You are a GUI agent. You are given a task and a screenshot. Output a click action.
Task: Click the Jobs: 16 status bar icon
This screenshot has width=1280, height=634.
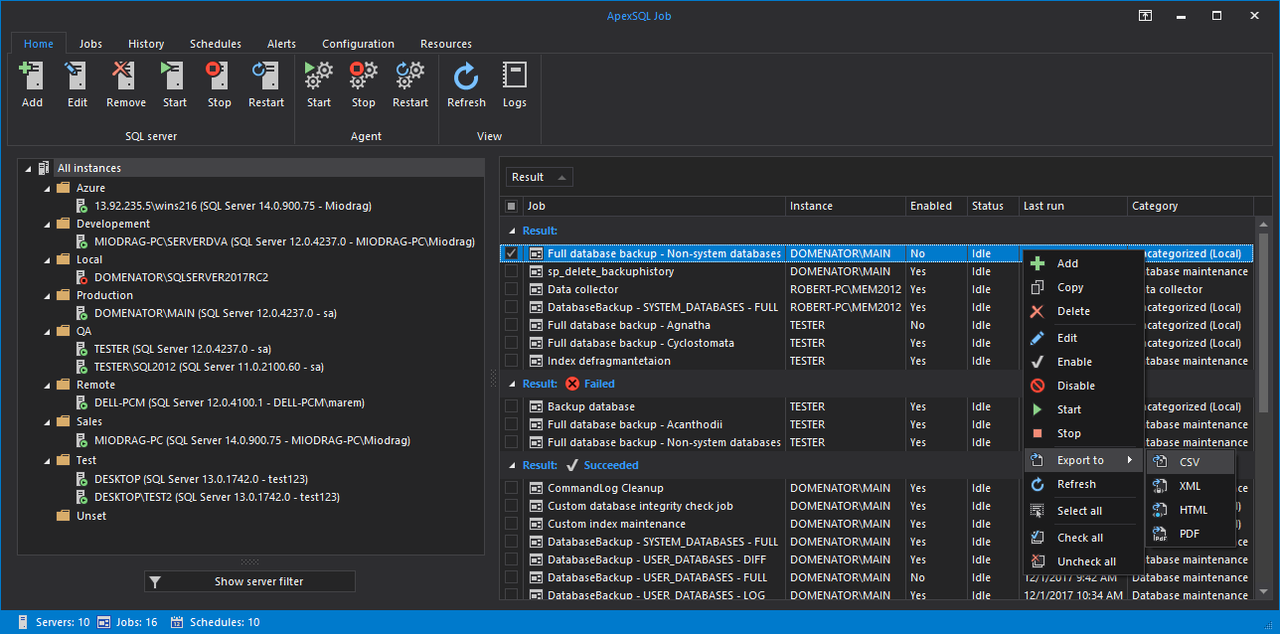click(103, 622)
